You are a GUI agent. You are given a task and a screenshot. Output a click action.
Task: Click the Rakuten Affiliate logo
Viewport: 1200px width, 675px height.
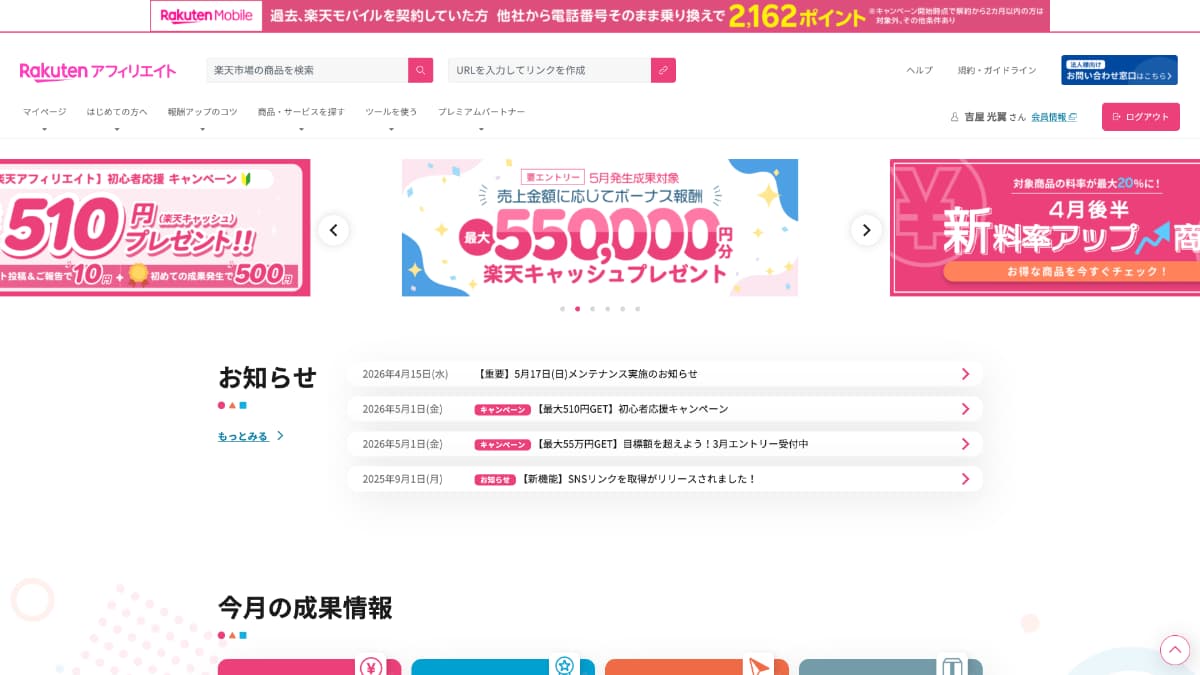click(98, 71)
